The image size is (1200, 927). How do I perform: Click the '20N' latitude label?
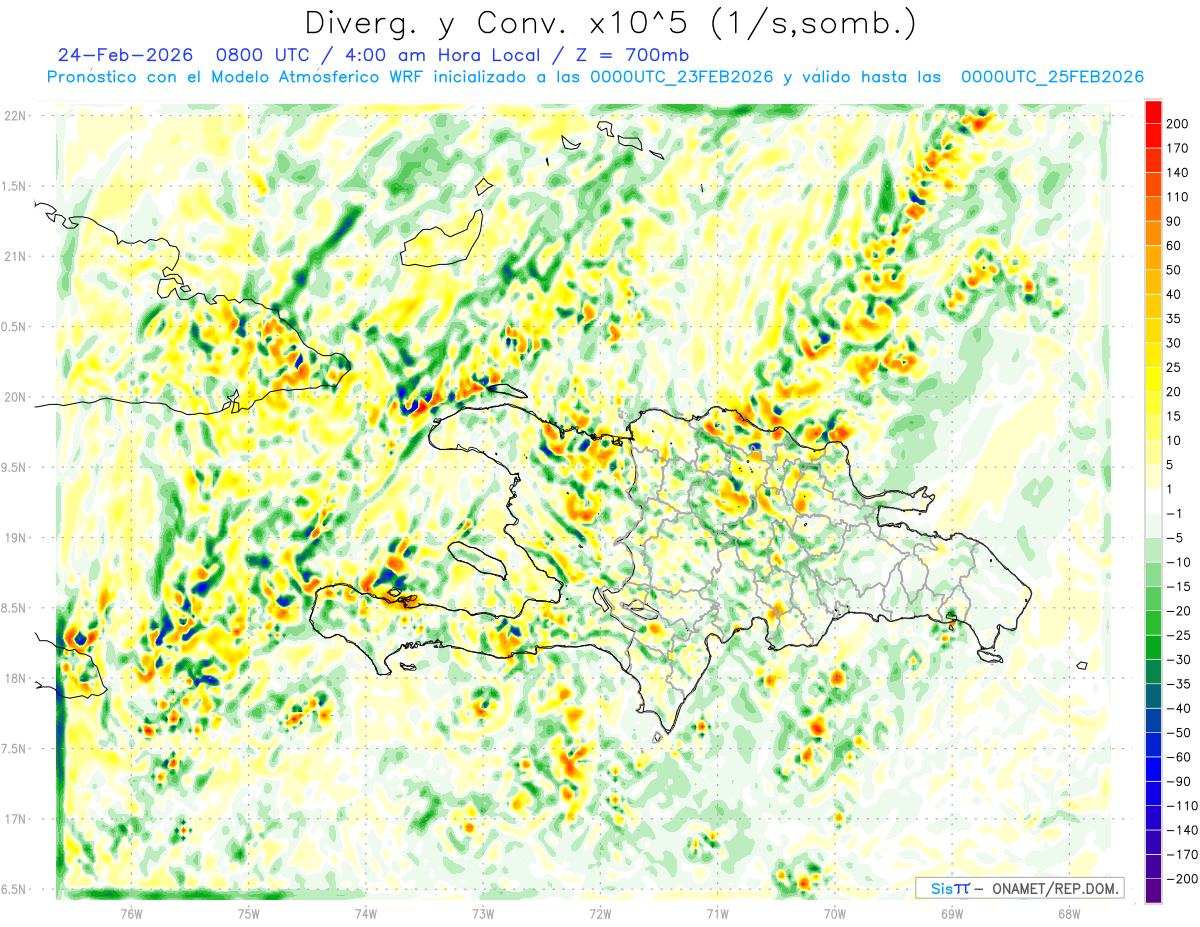14,397
